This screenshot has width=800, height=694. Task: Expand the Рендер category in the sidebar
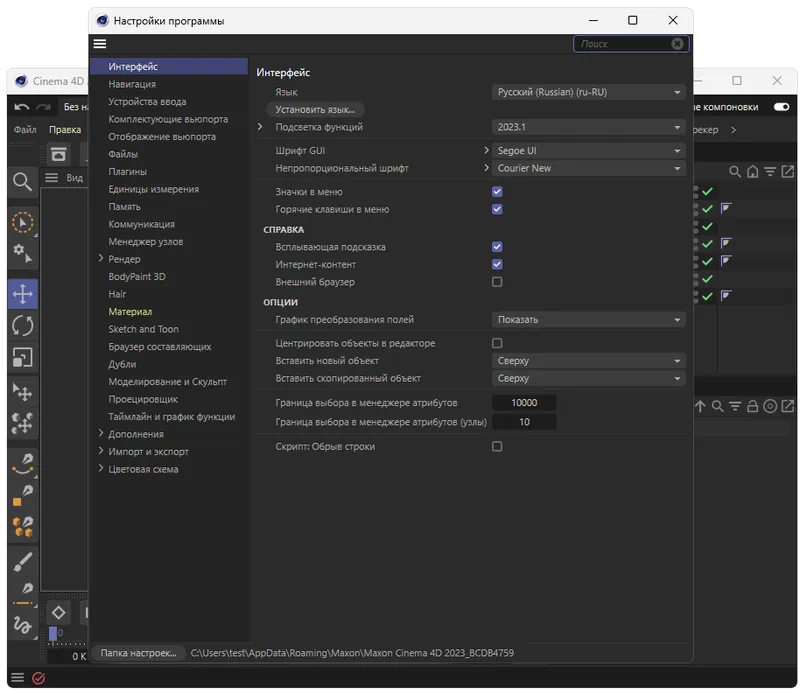coord(101,259)
